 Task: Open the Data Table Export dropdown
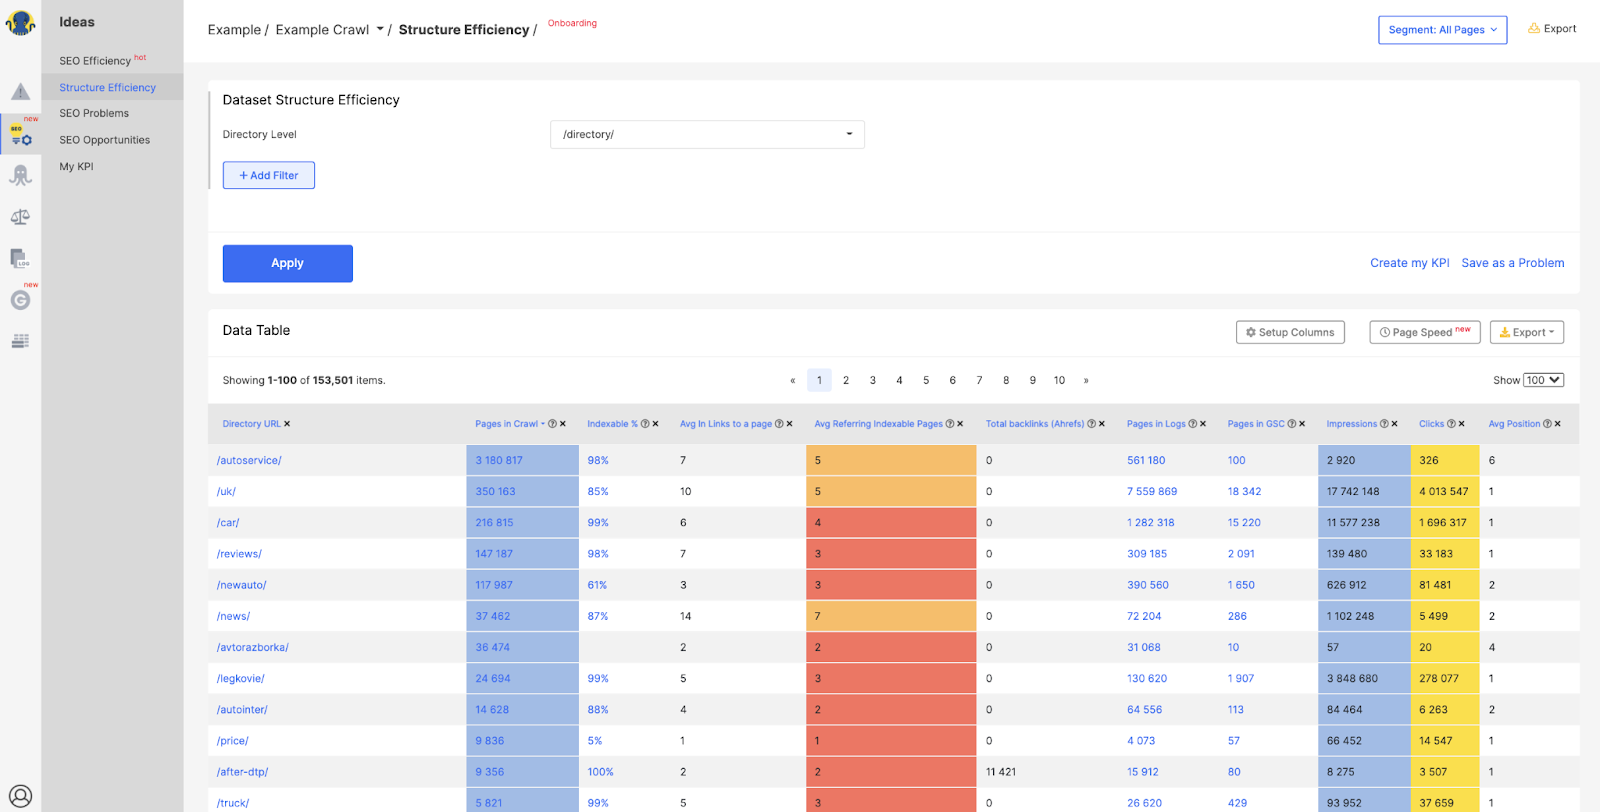(x=1527, y=332)
